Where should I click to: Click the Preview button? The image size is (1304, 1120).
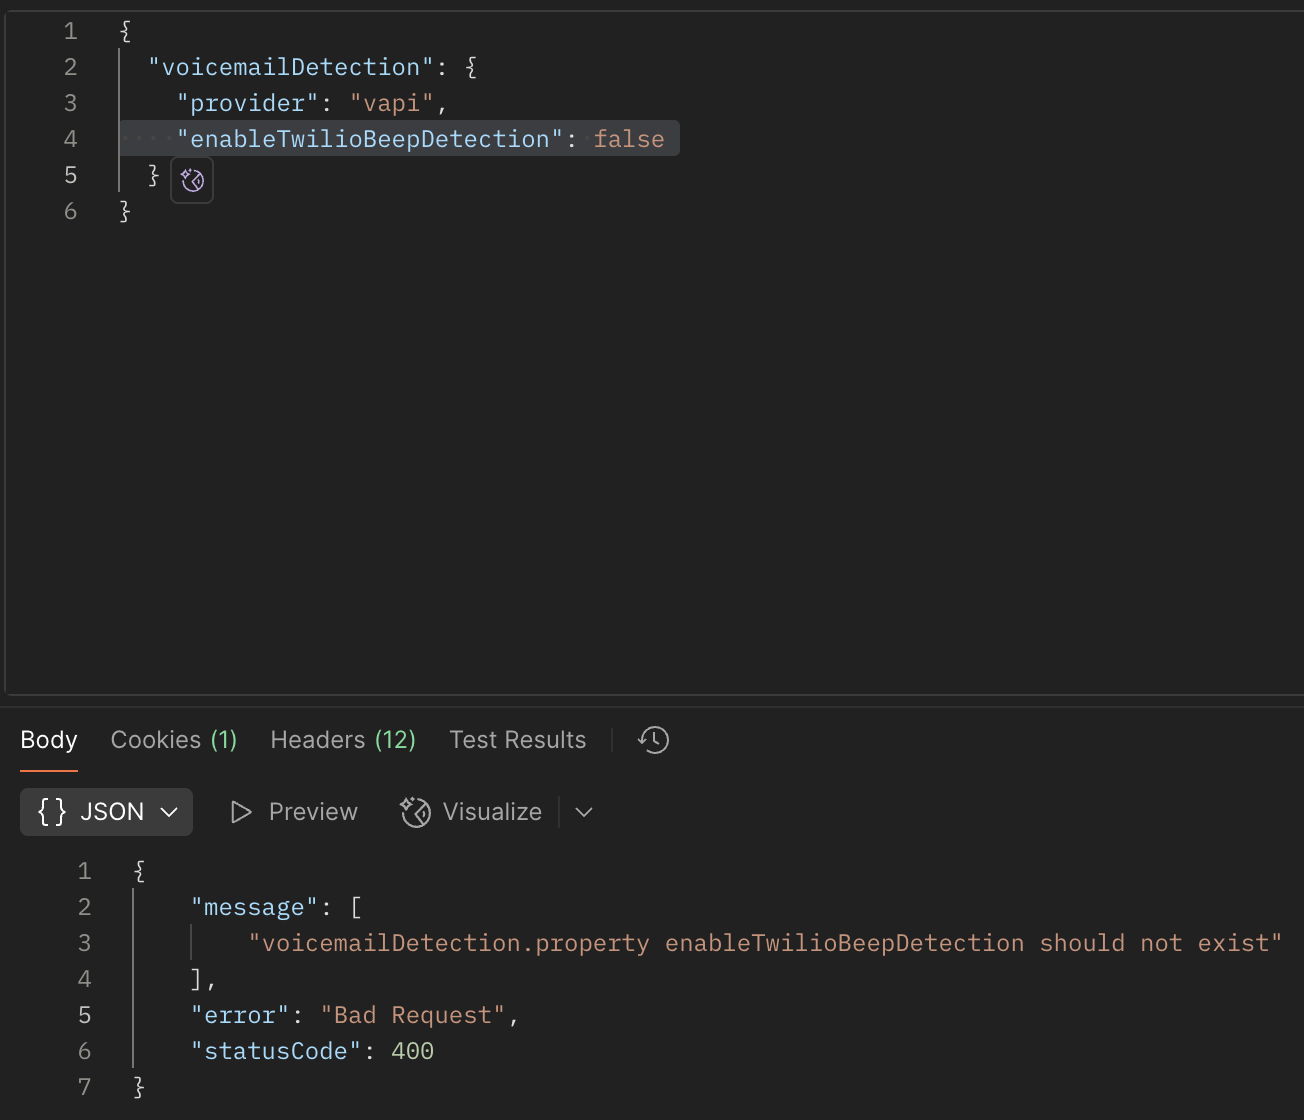coord(292,811)
